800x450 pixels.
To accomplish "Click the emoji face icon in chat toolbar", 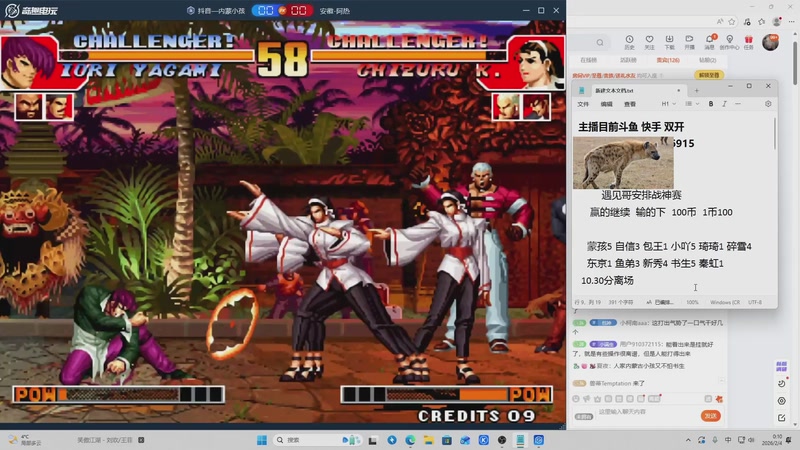I will click(576, 398).
